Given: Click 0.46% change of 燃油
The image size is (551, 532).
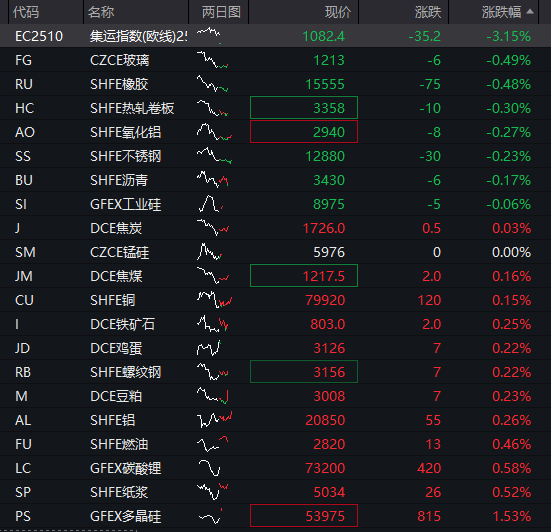Looking at the screenshot, I should [x=511, y=445].
